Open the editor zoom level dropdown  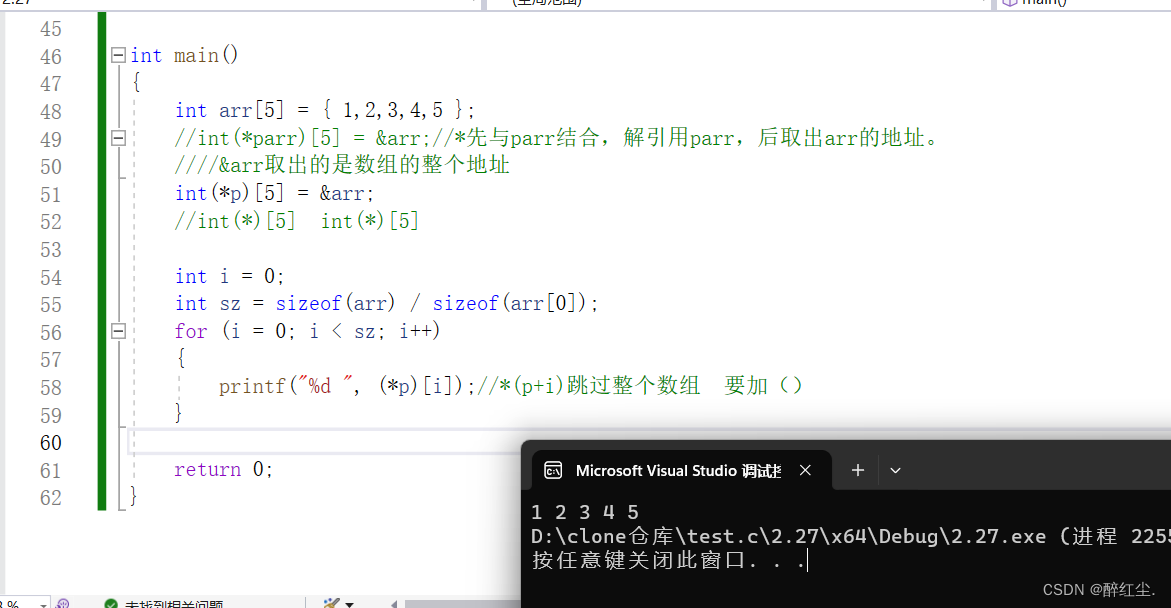[x=43, y=604]
